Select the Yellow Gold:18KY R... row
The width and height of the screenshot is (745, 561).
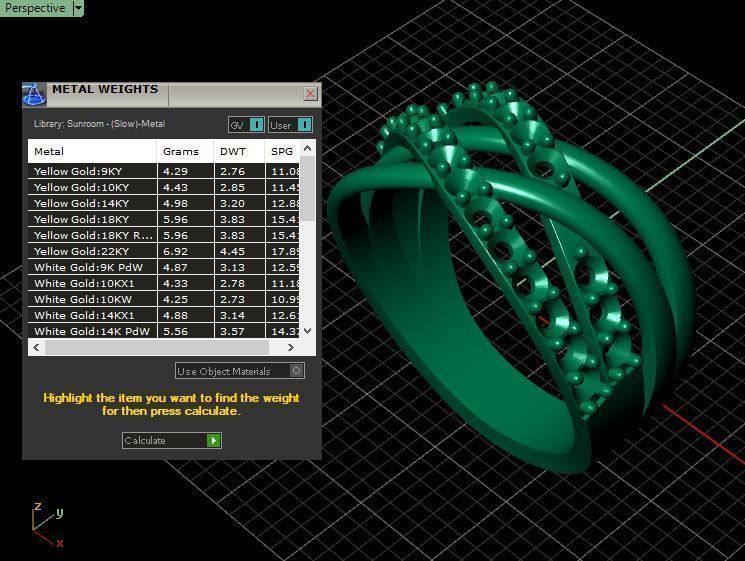tap(164, 235)
